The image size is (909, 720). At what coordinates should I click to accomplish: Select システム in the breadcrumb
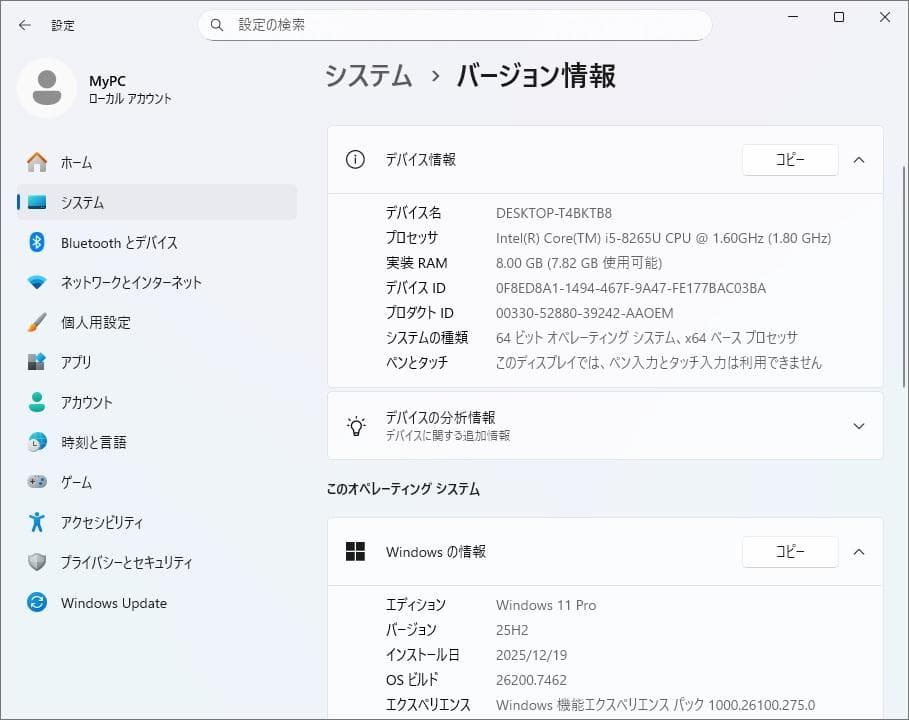(367, 75)
